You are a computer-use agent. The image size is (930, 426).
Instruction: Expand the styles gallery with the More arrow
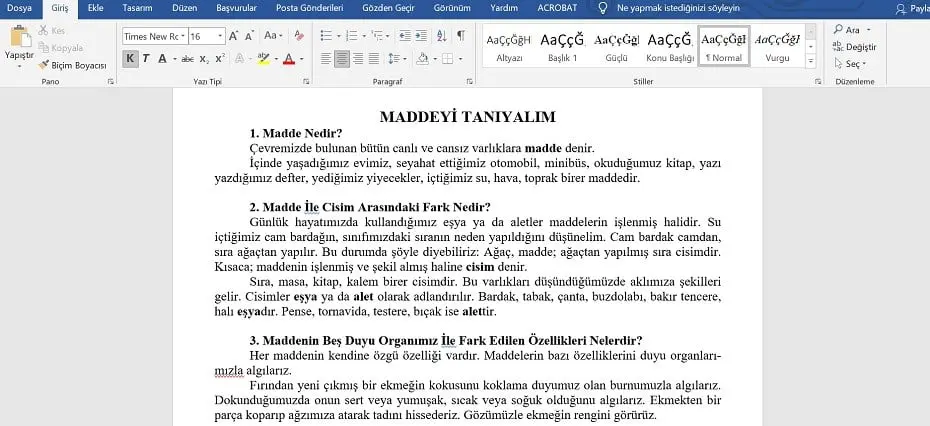[x=811, y=61]
